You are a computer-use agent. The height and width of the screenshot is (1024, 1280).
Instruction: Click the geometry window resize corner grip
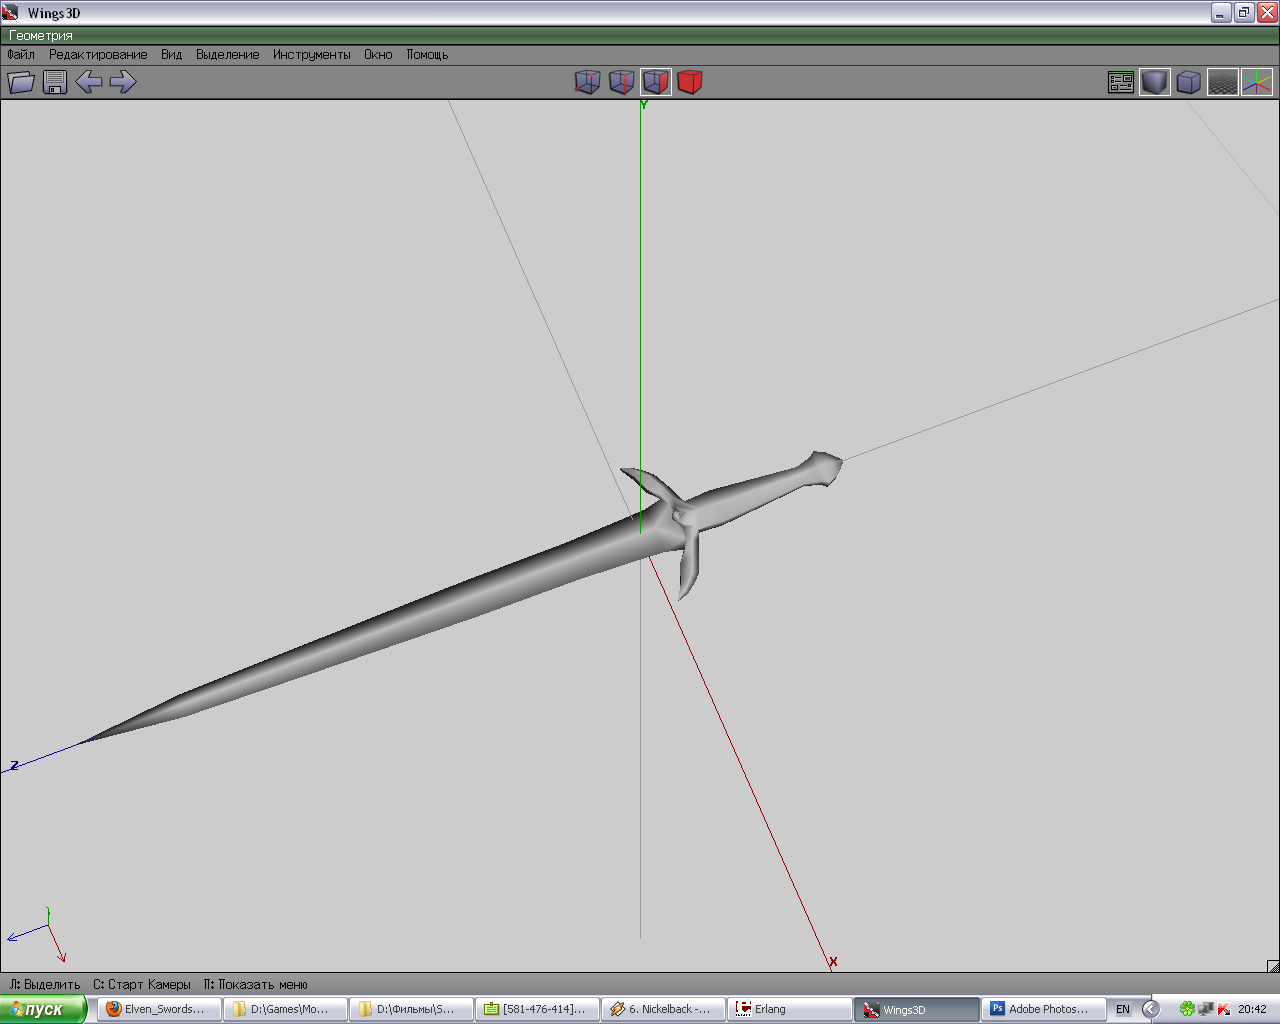pyautogui.click(x=1273, y=966)
